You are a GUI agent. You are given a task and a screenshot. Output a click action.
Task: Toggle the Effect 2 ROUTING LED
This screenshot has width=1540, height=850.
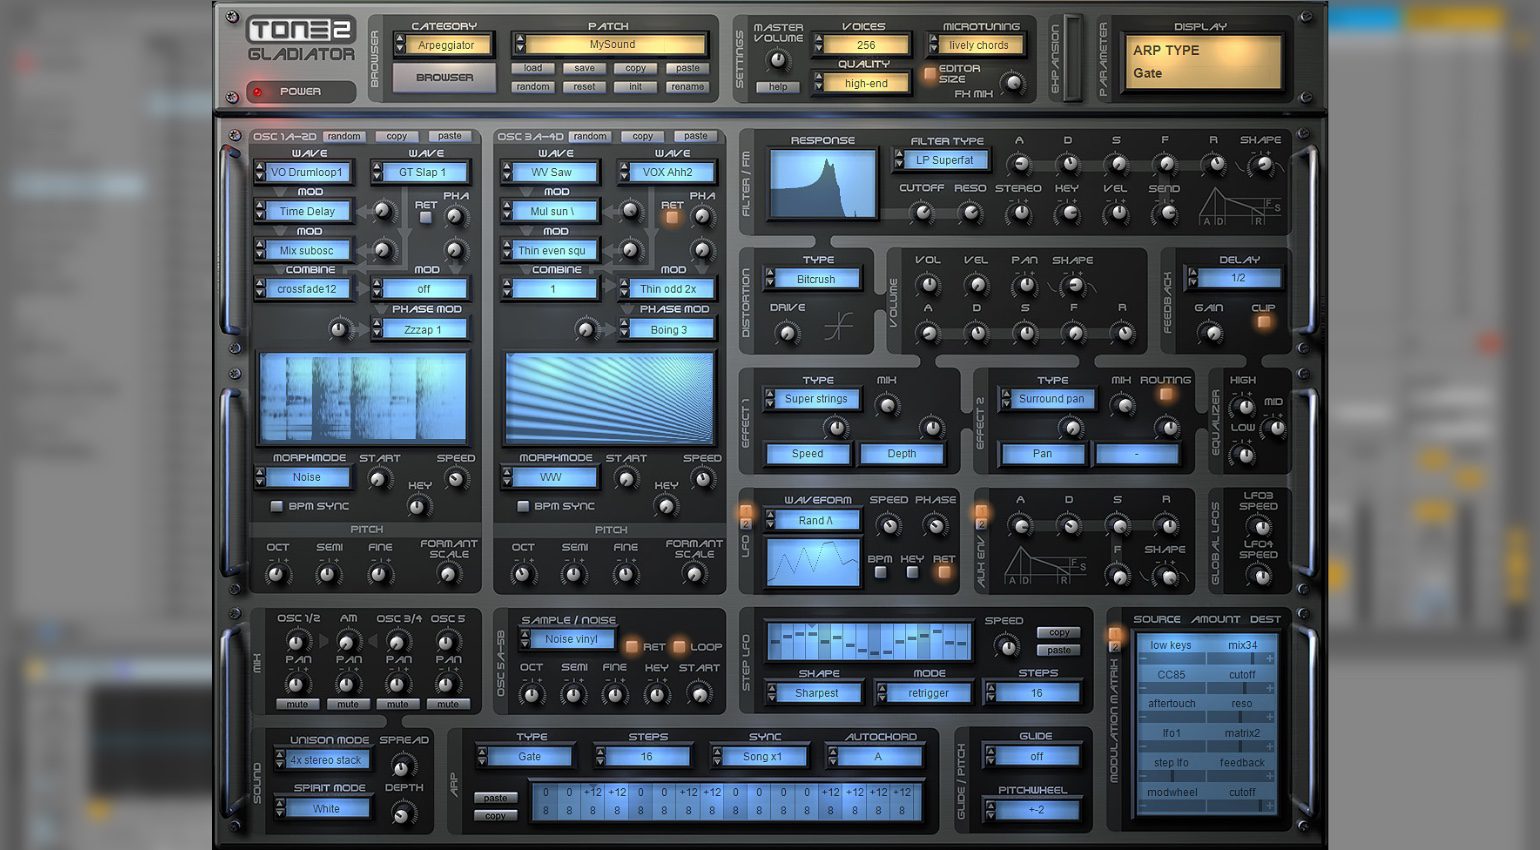click(1166, 394)
